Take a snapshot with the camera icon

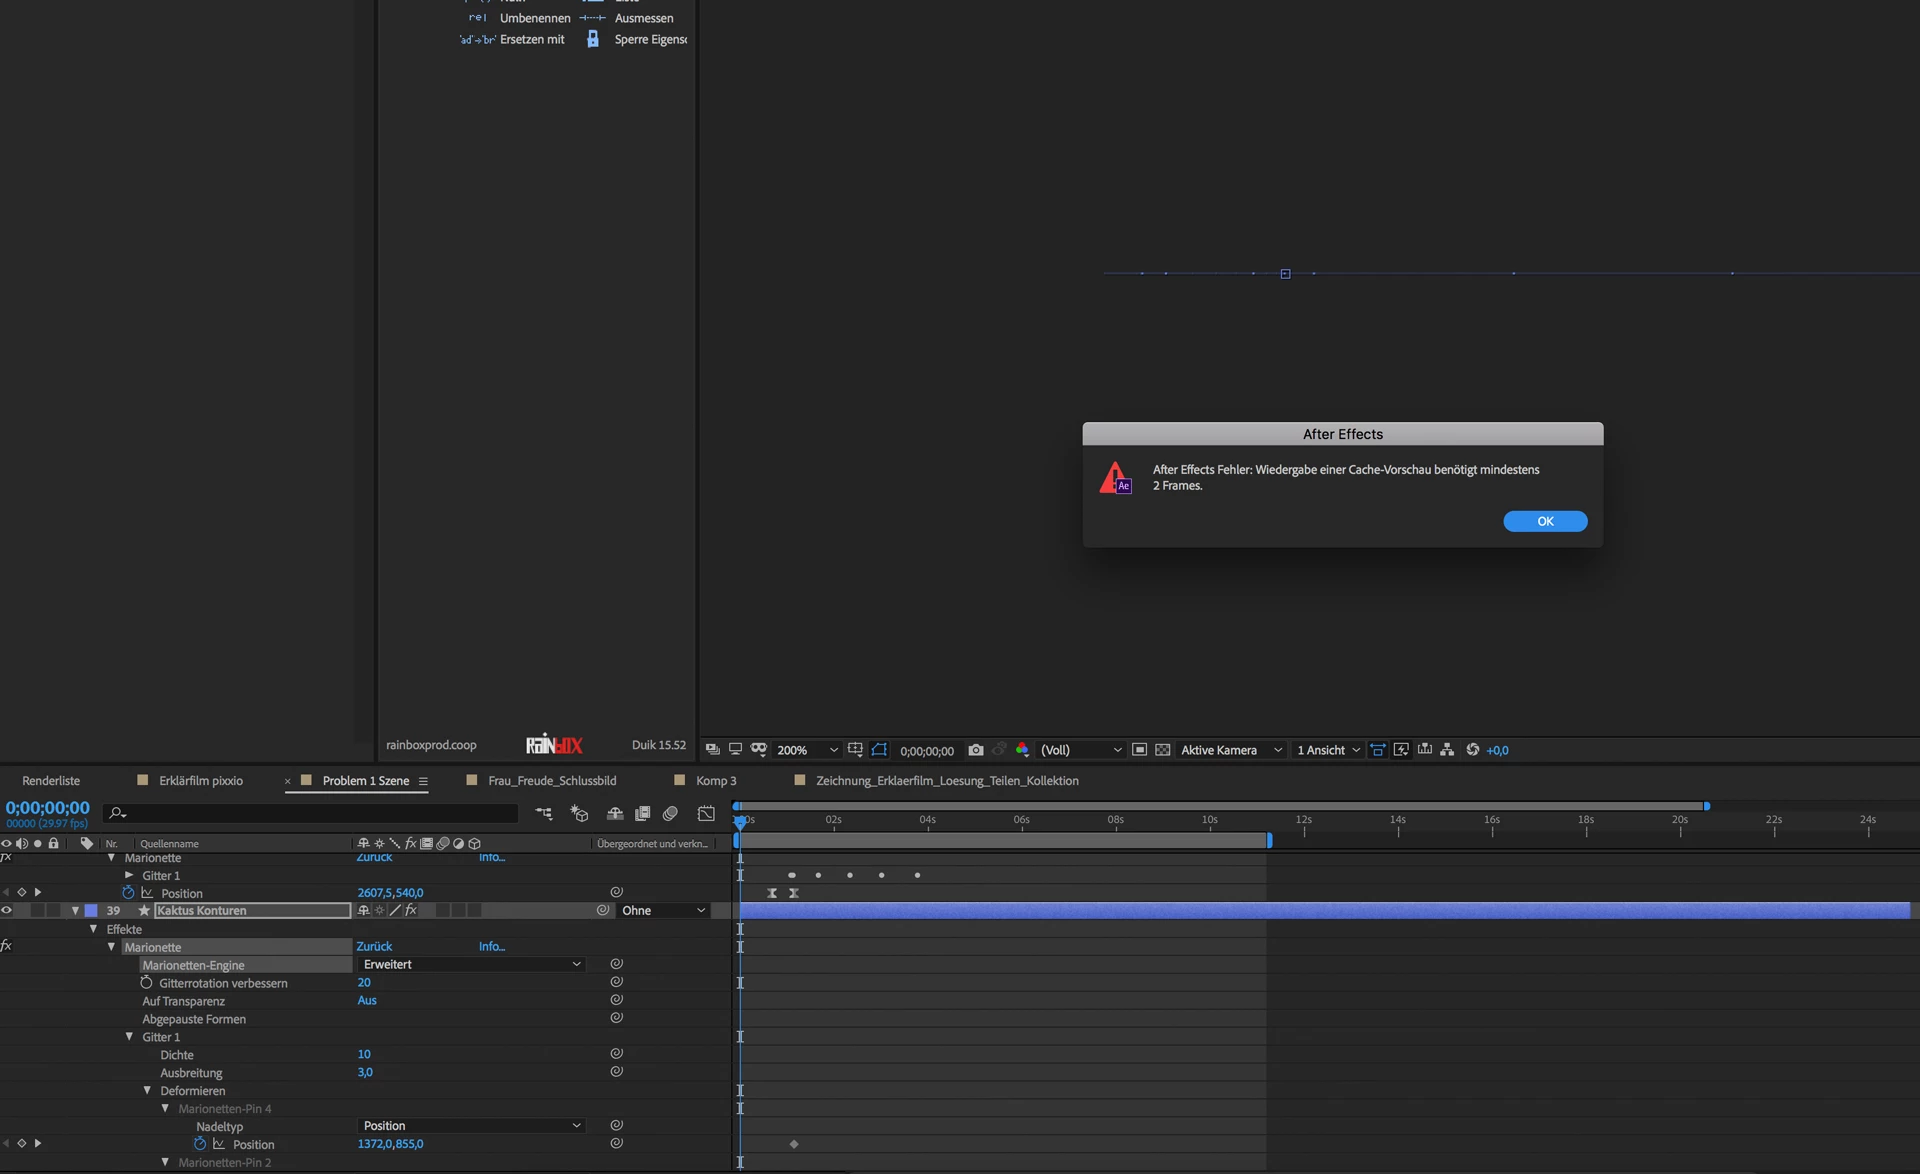tap(975, 750)
